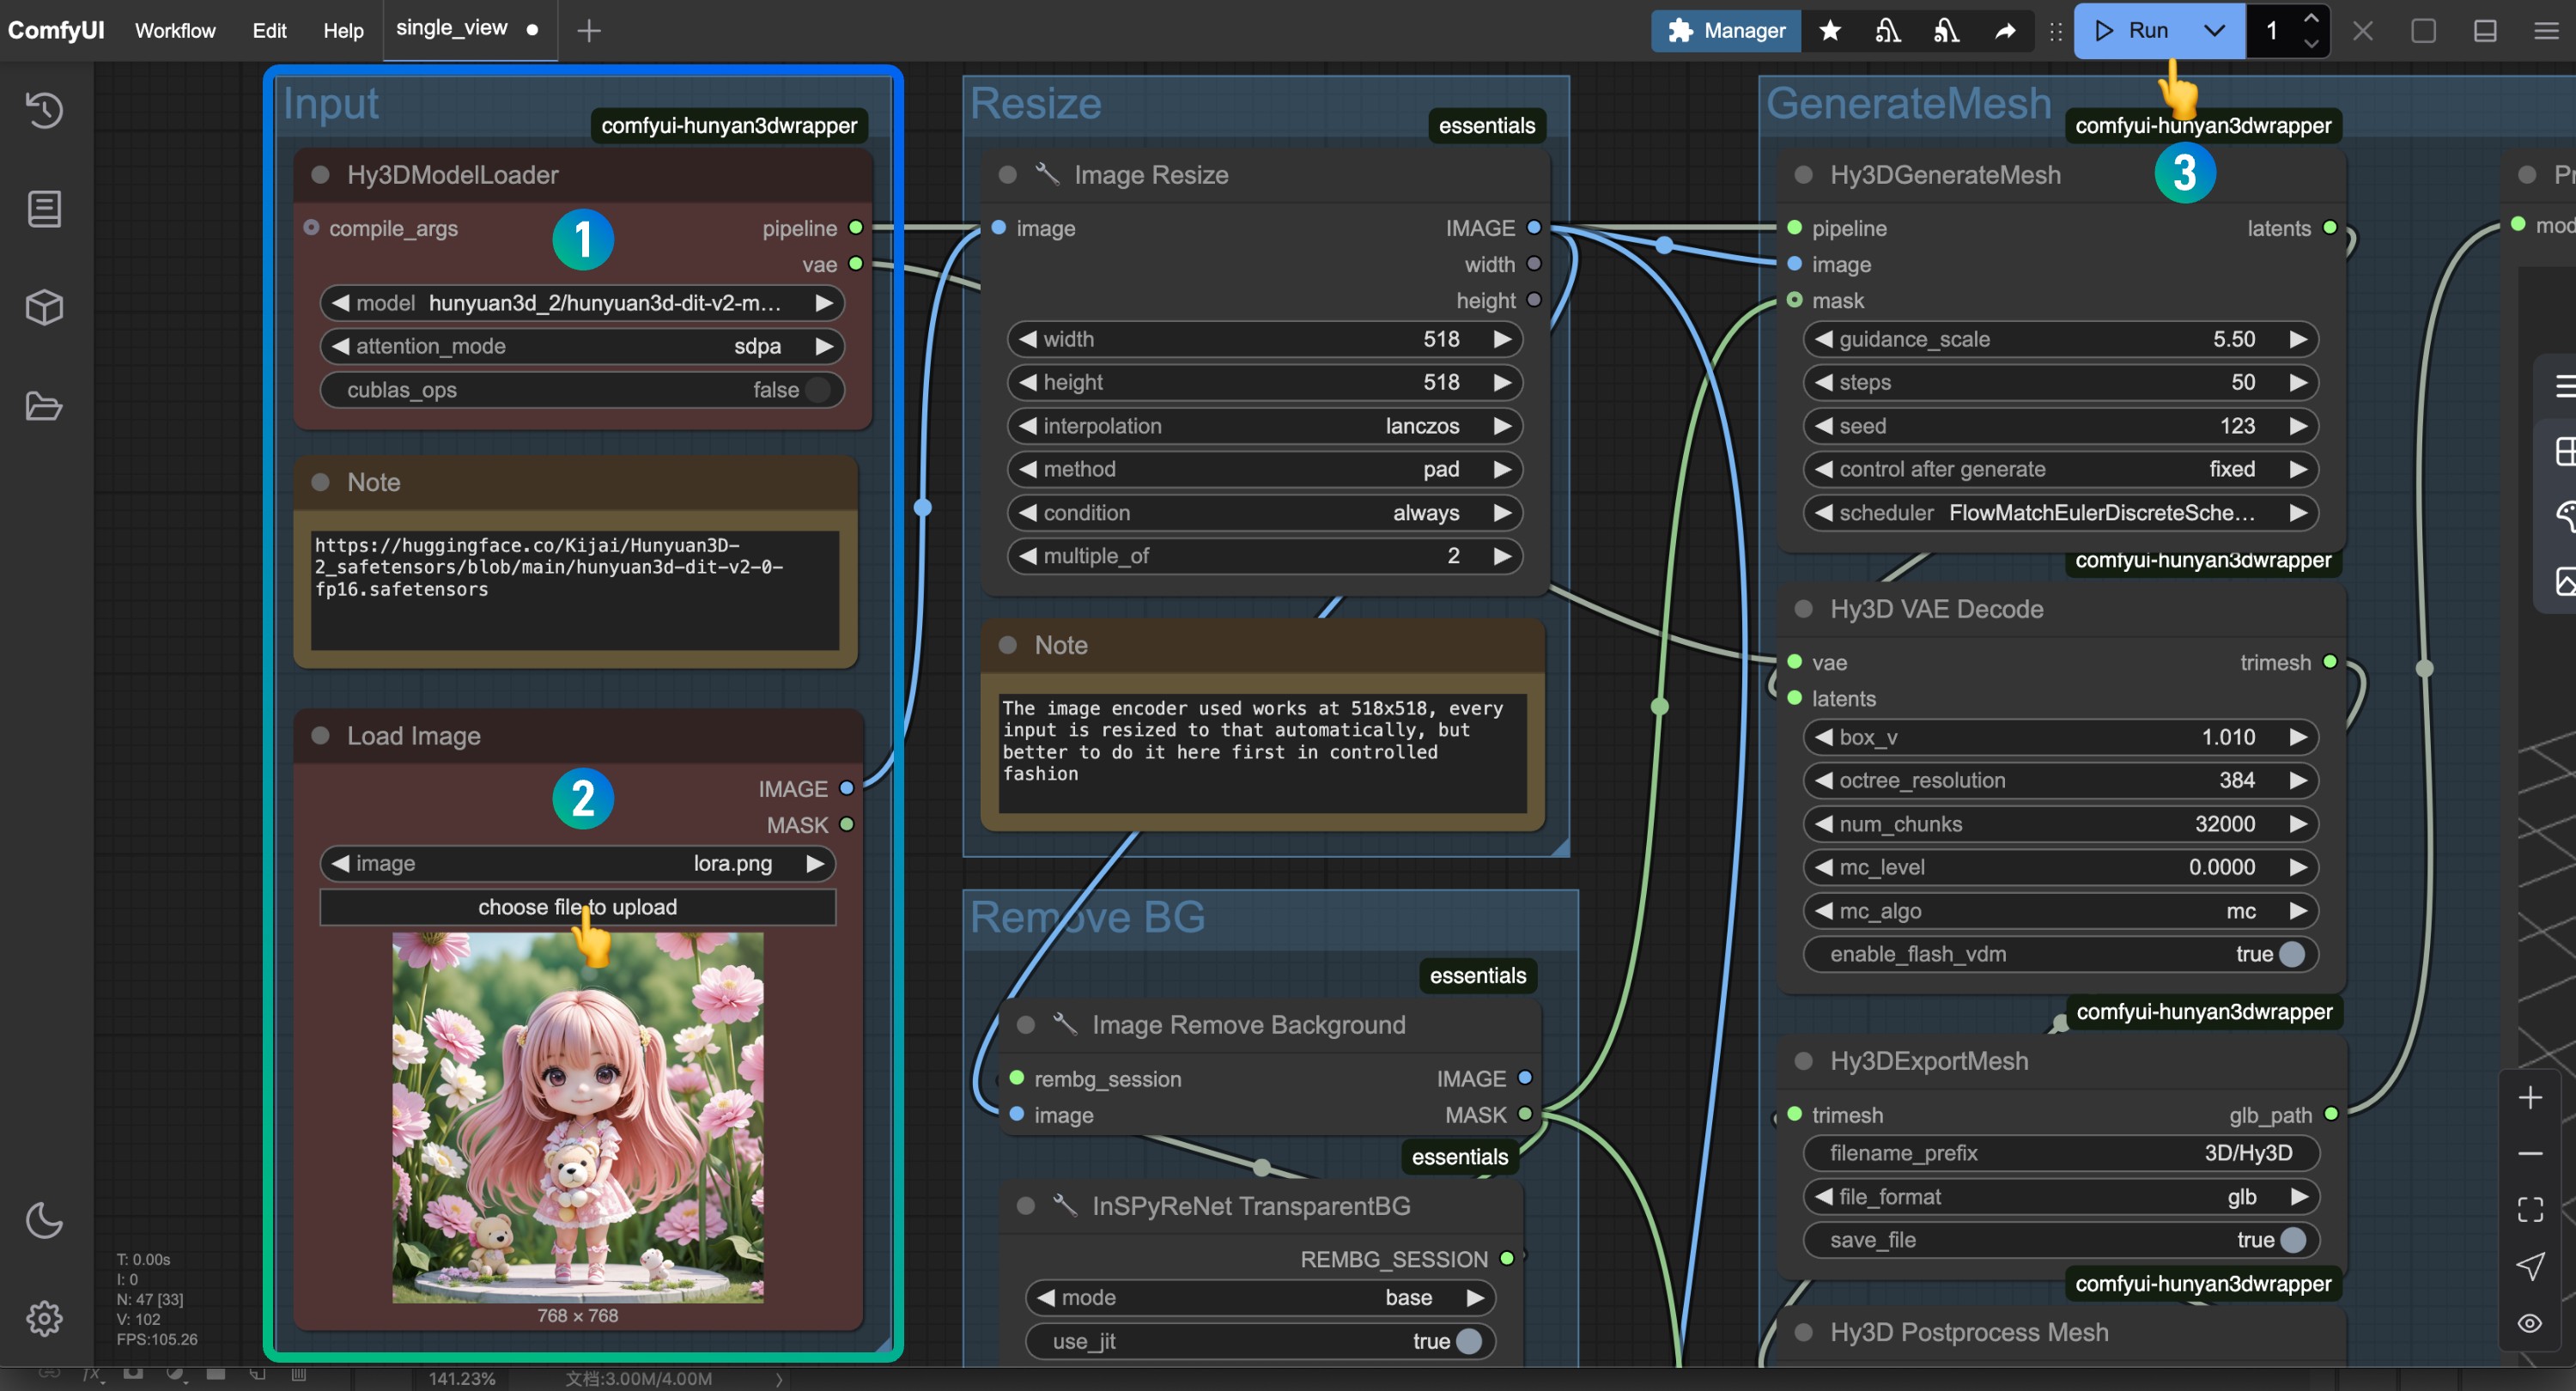Click the drag handle dots beside Run
Screen dimensions: 2576x1391
[x=2055, y=30]
